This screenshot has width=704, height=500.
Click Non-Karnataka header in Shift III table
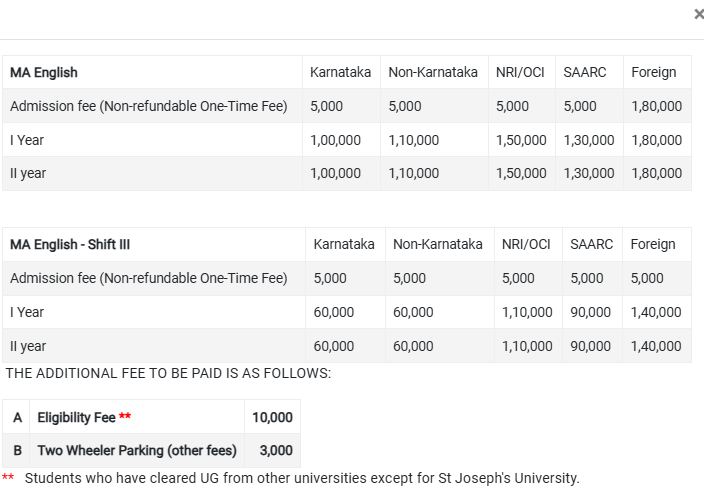click(437, 245)
